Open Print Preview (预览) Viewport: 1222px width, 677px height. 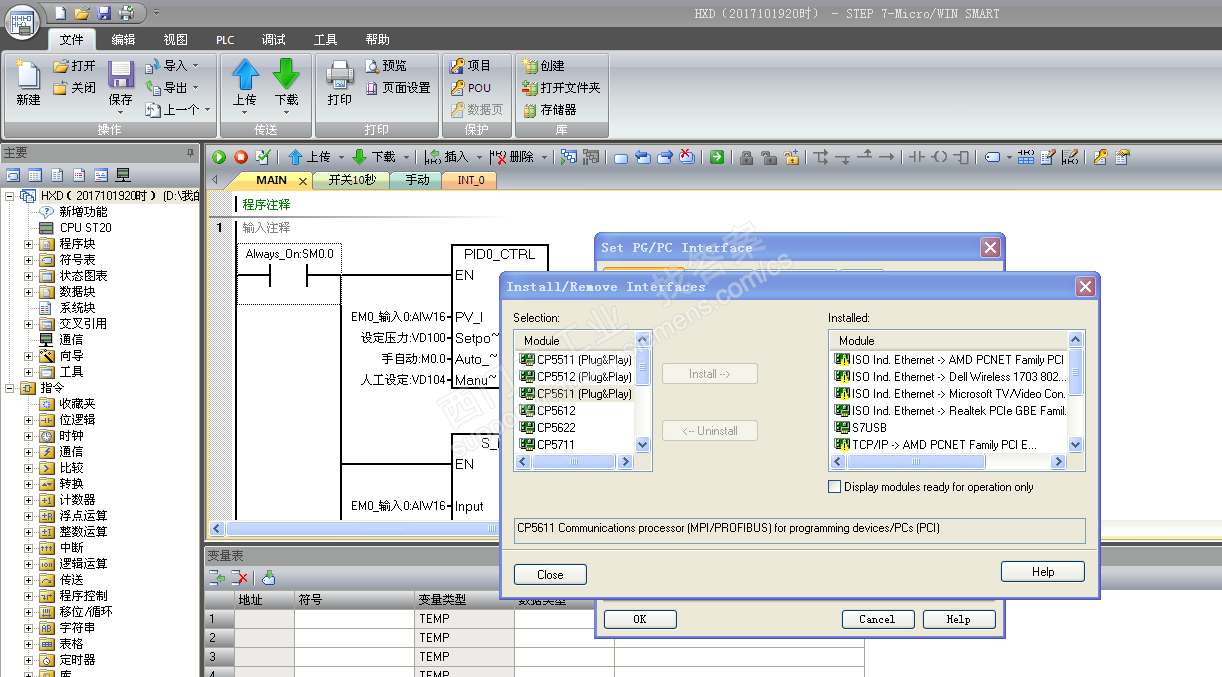386,66
